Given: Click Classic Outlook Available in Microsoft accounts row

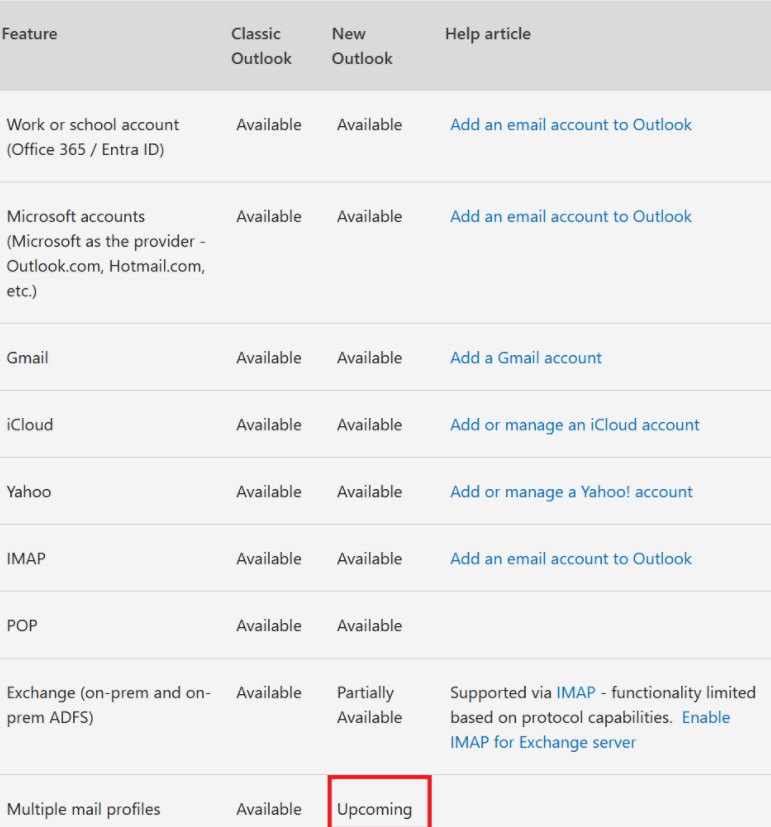Looking at the screenshot, I should click(268, 216).
